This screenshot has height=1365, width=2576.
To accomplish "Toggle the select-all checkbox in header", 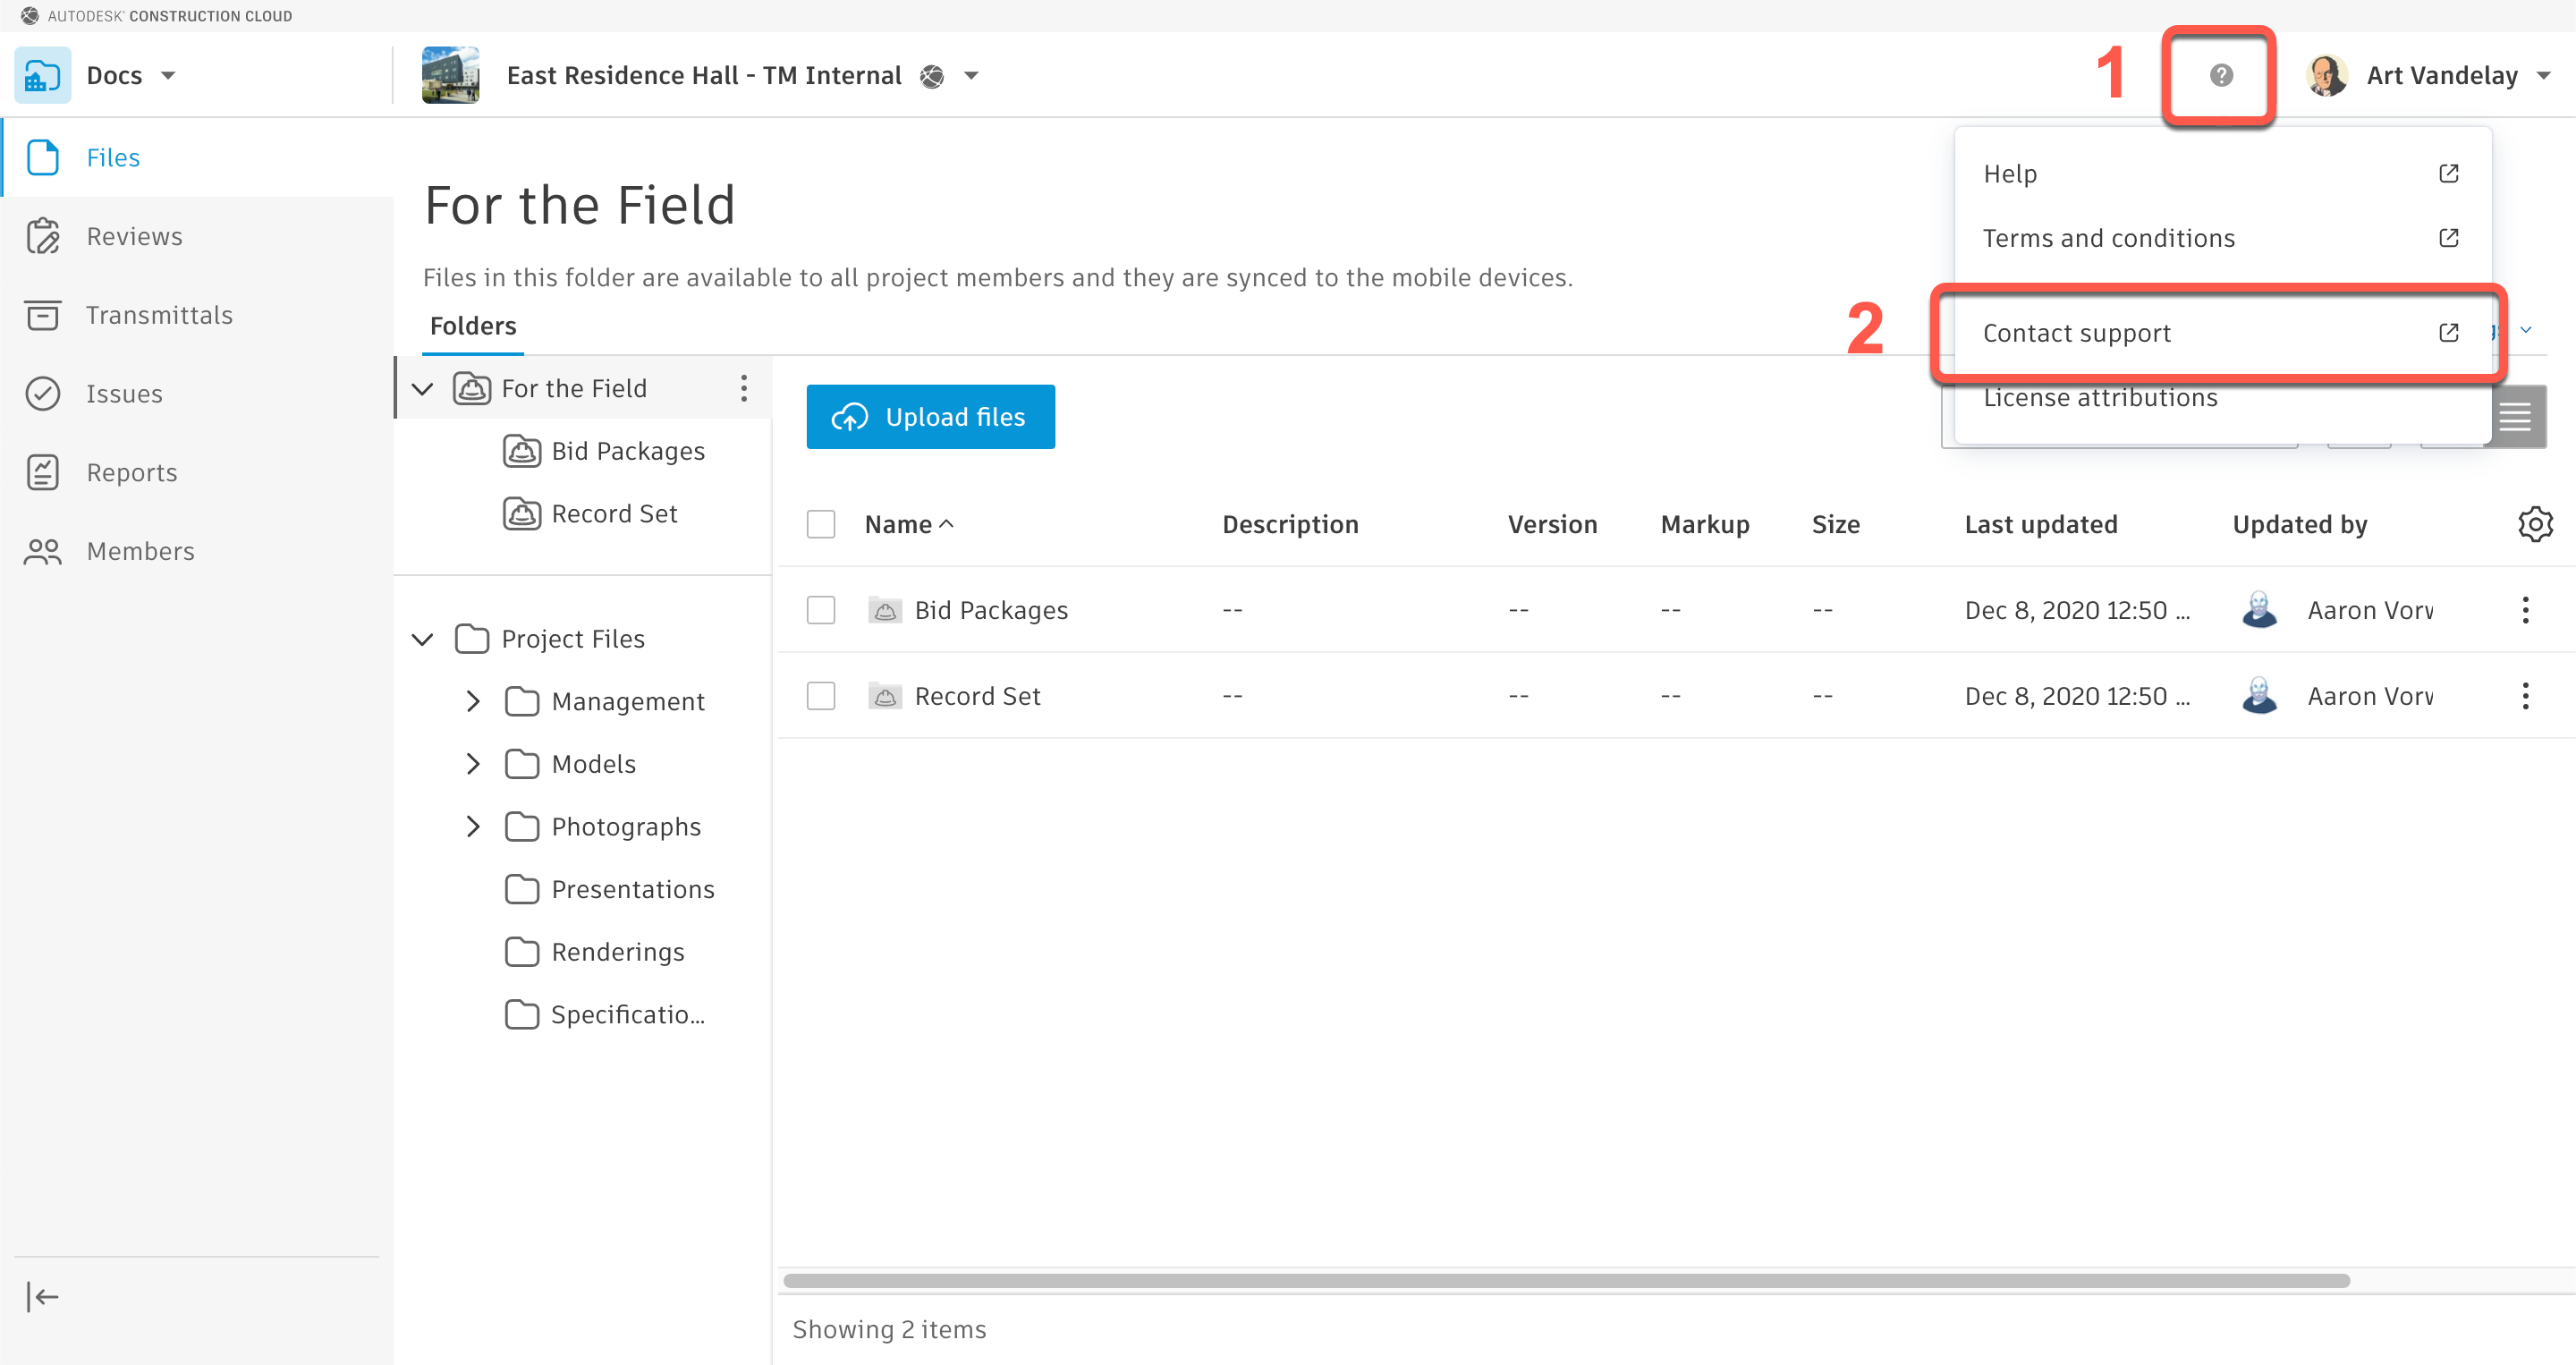I will (x=820, y=525).
